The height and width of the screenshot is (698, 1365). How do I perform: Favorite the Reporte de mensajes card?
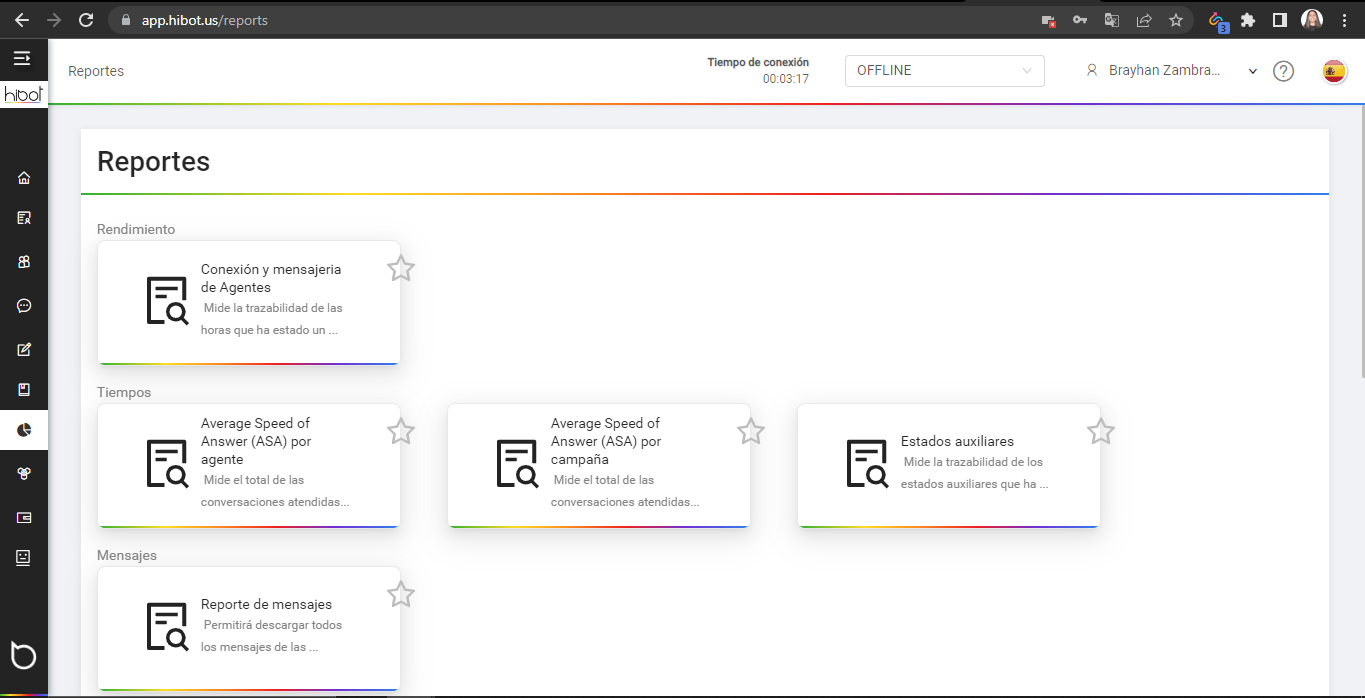[x=400, y=594]
